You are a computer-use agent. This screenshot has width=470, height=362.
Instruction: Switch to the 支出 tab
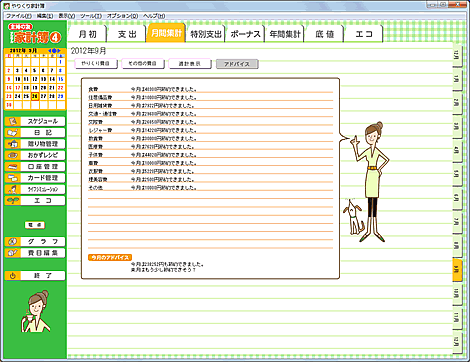[x=127, y=34]
